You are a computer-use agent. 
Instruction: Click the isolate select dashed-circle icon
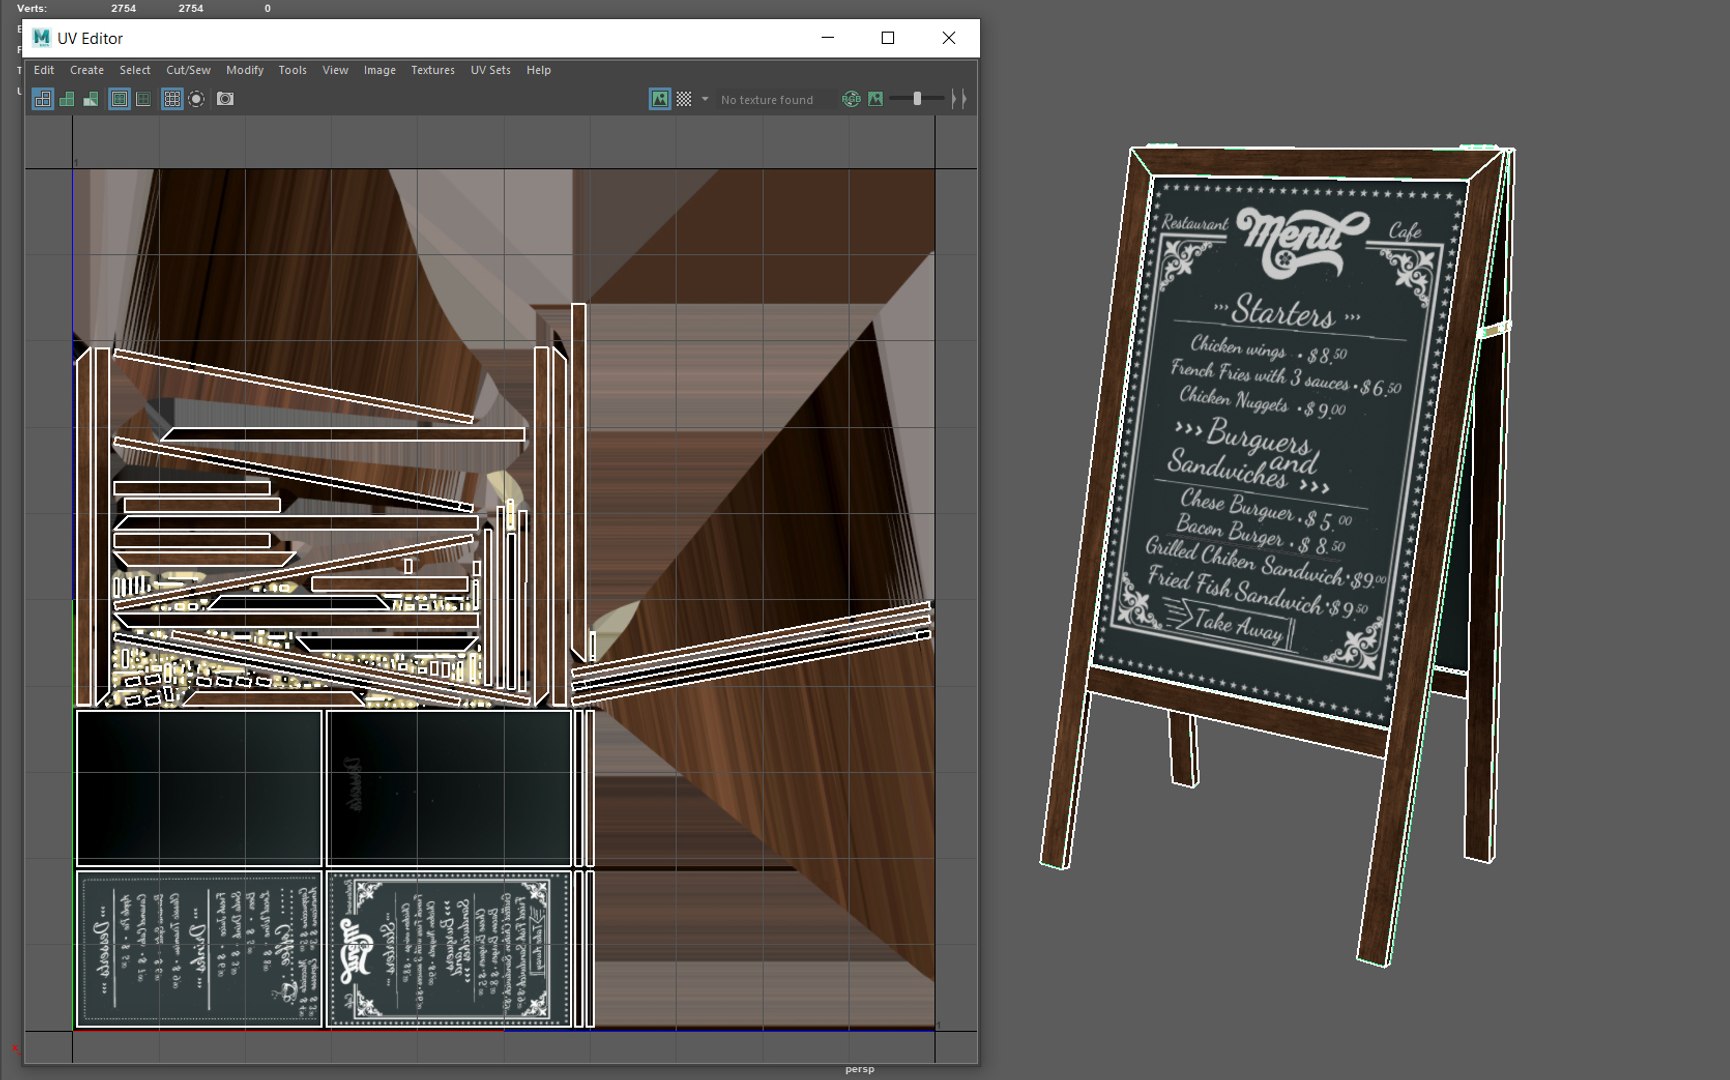point(197,99)
